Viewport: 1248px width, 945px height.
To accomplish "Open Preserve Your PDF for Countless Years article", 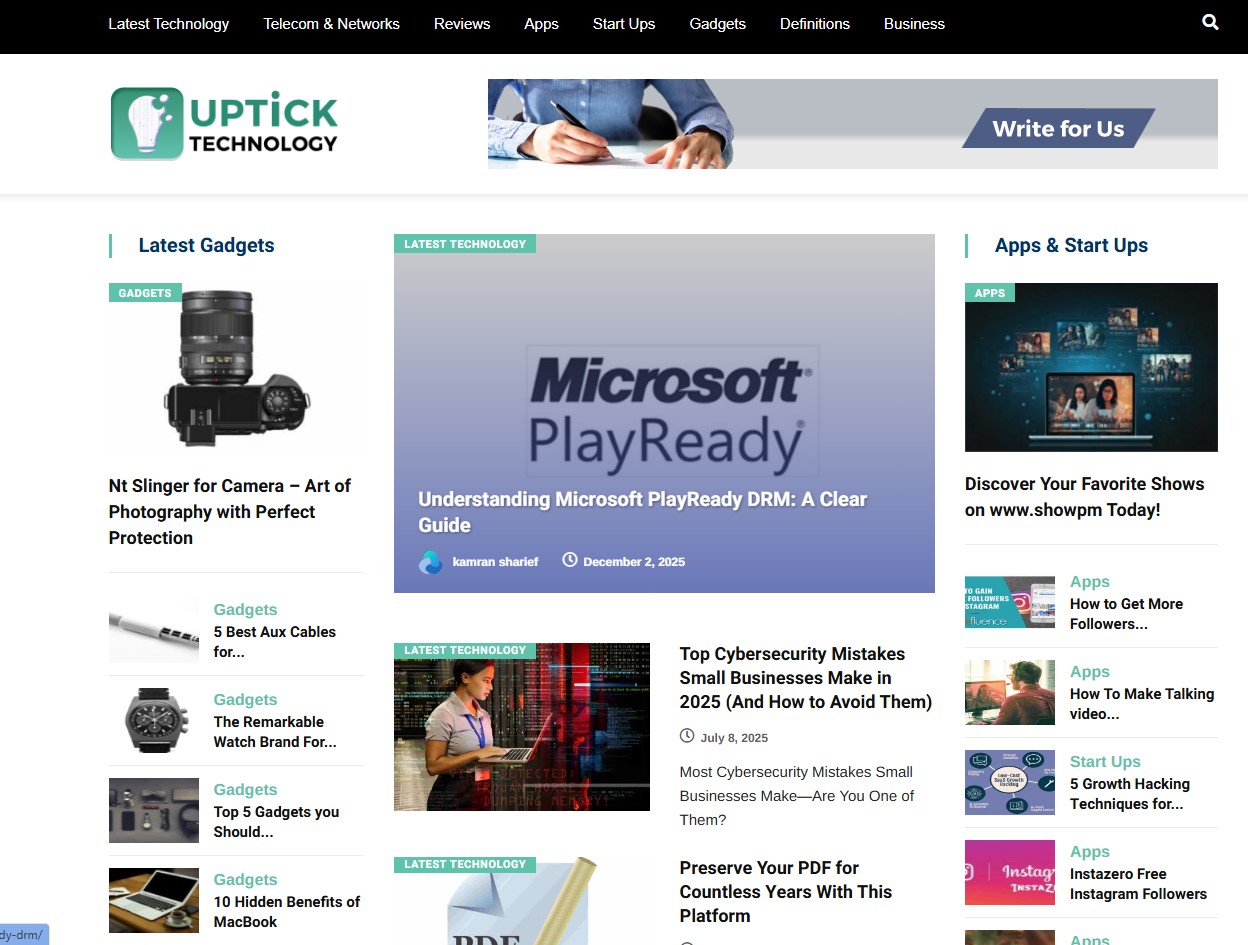I will pyautogui.click(x=785, y=891).
